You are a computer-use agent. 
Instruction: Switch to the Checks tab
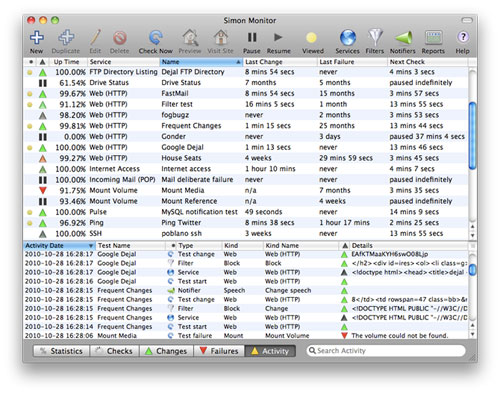(x=114, y=351)
